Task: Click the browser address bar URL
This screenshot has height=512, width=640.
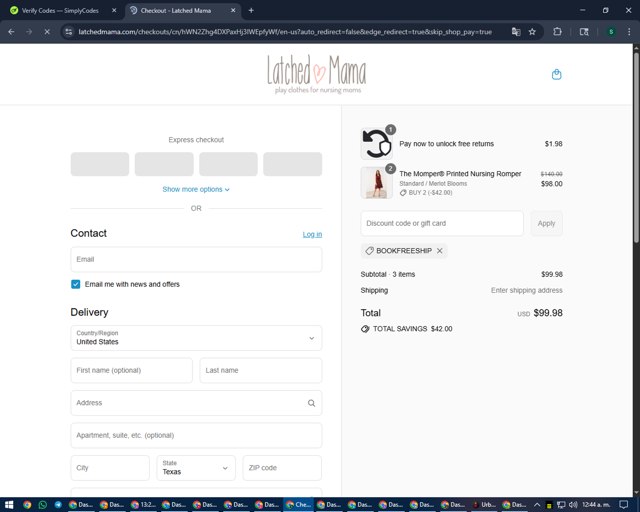Action: tap(285, 32)
